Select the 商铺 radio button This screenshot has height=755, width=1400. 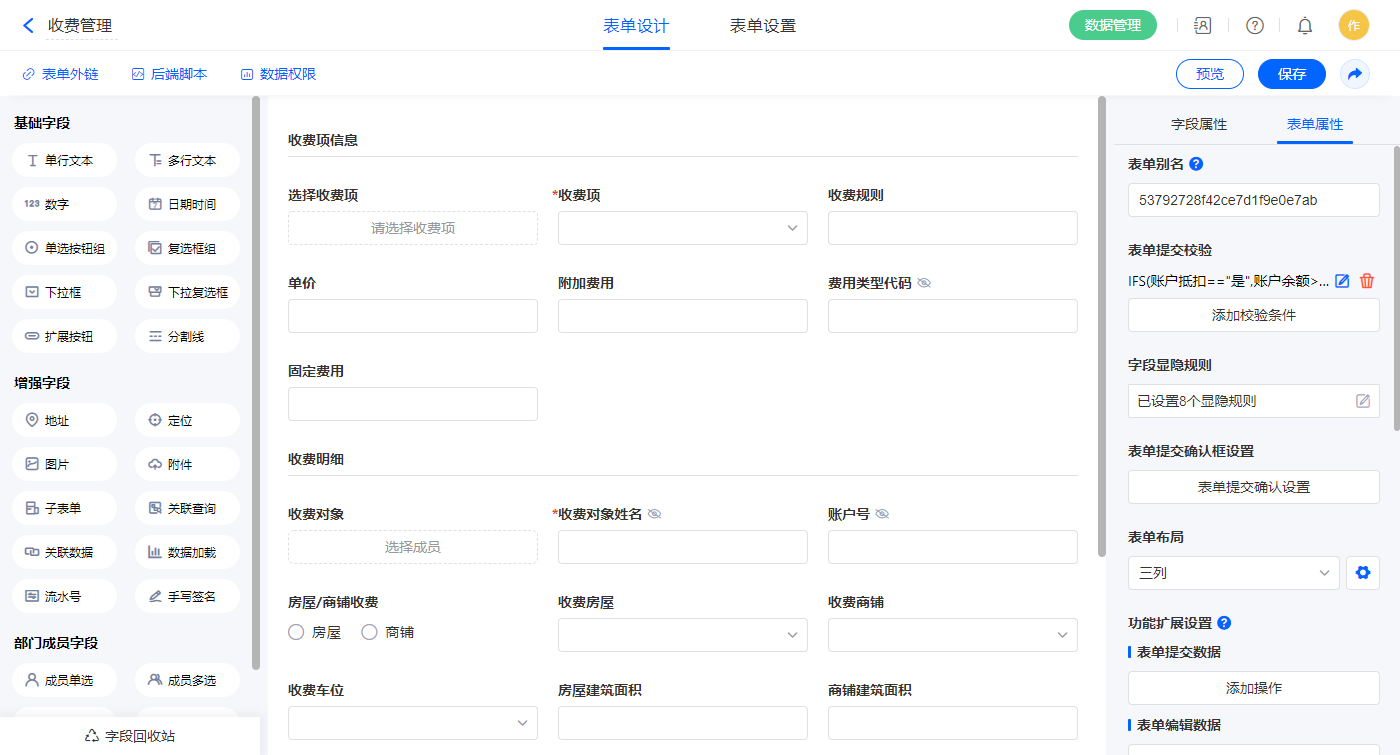point(369,632)
